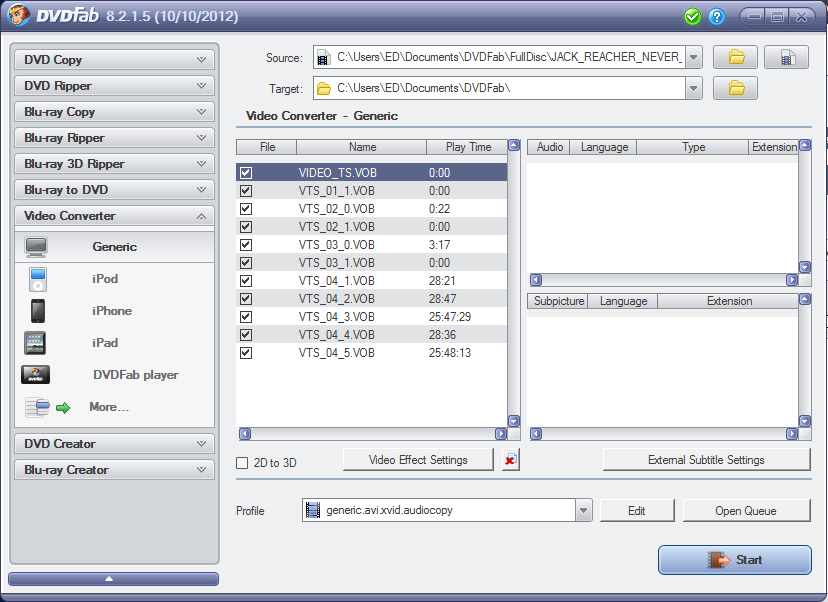Screen dimensions: 828x602
Task: Collapse the Video Converter section
Action: click(x=114, y=215)
